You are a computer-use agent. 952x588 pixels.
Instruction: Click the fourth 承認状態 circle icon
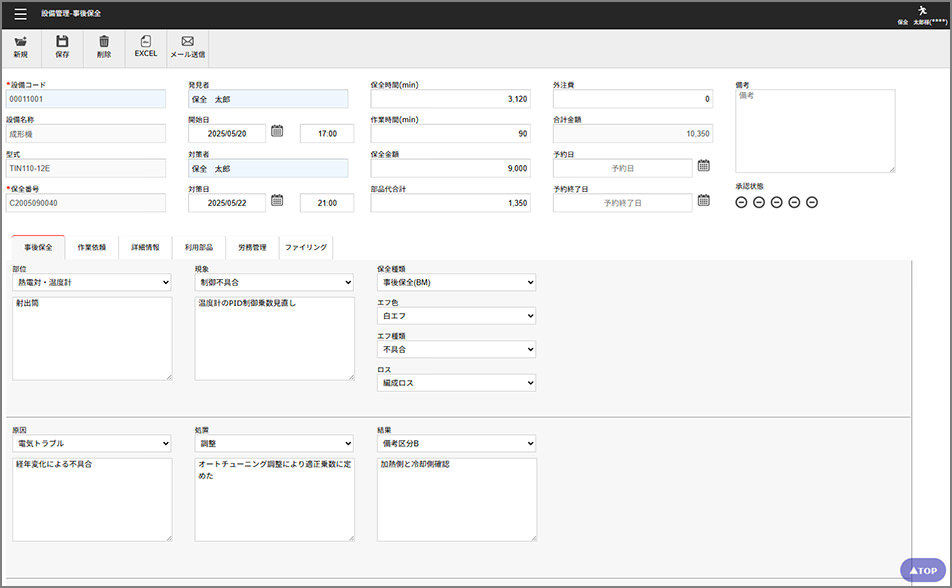[x=794, y=202]
